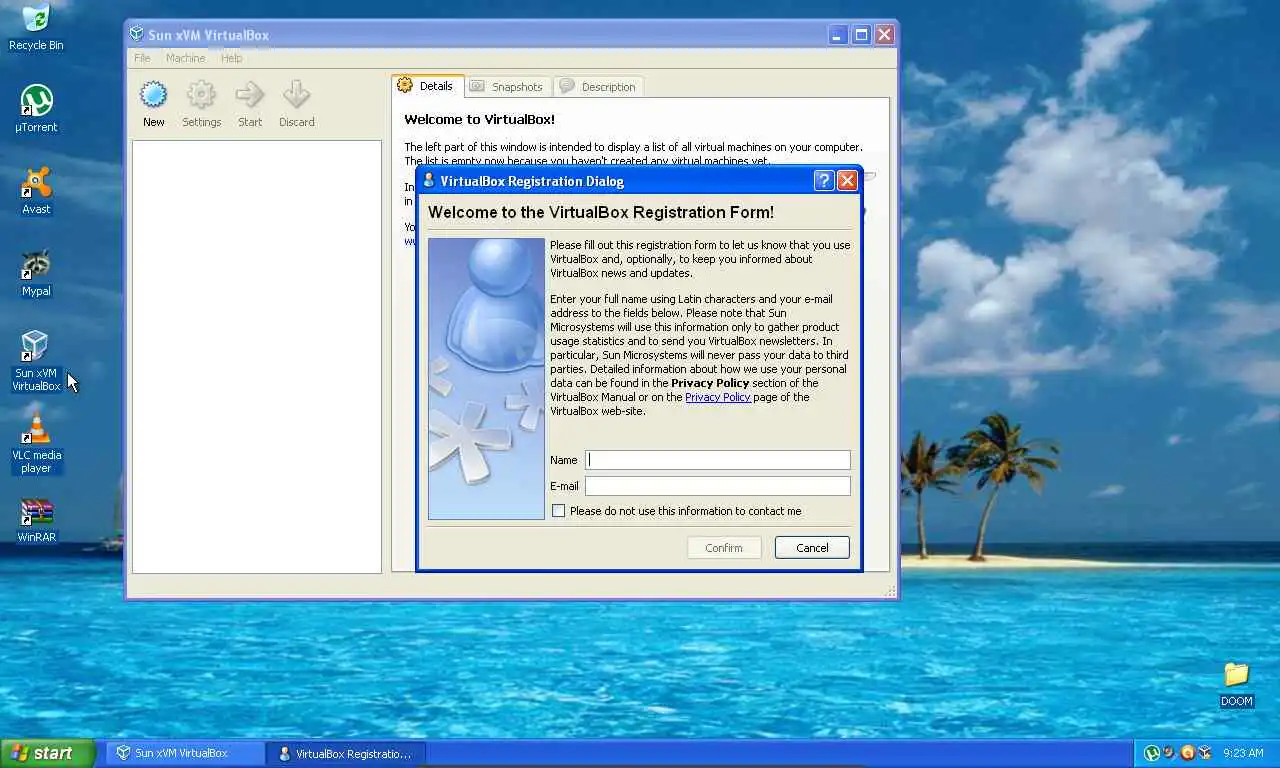1280x768 pixels.
Task: Open the Windows start button
Action: click(x=47, y=753)
